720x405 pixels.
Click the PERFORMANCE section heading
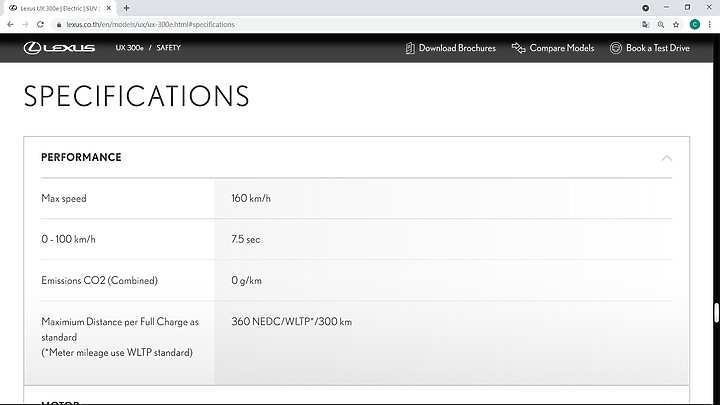point(81,157)
